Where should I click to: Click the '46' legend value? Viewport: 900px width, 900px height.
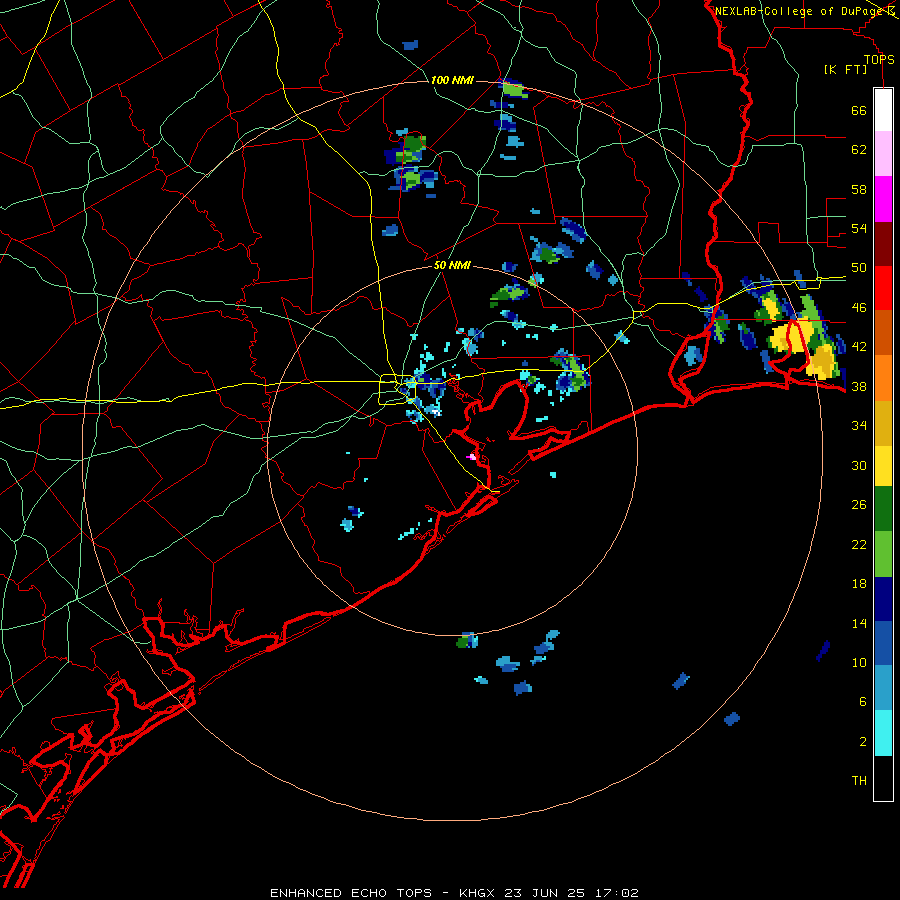point(859,308)
